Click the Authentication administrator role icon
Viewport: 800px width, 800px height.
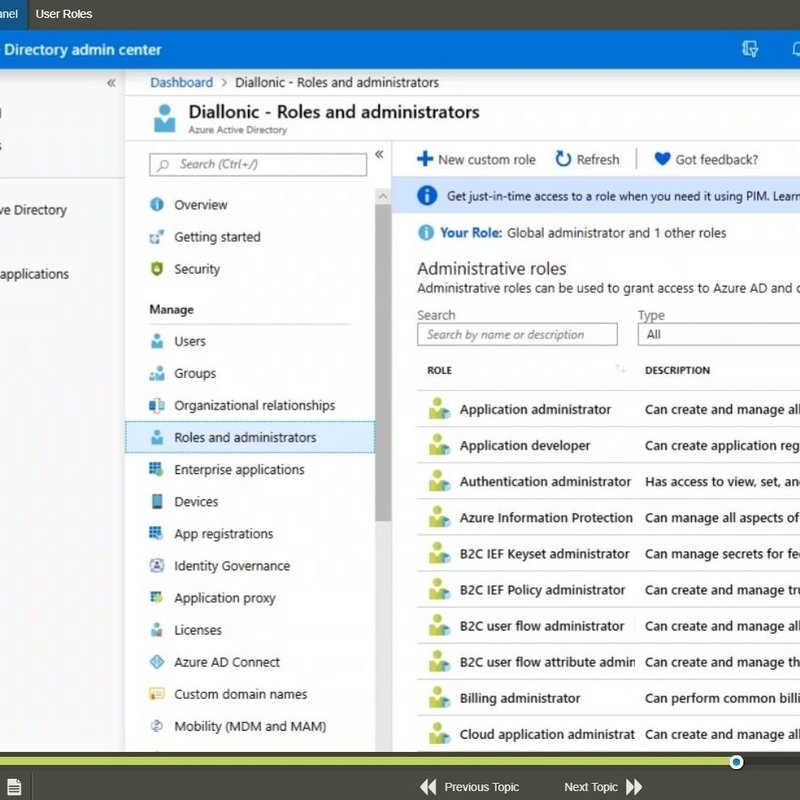pos(439,481)
